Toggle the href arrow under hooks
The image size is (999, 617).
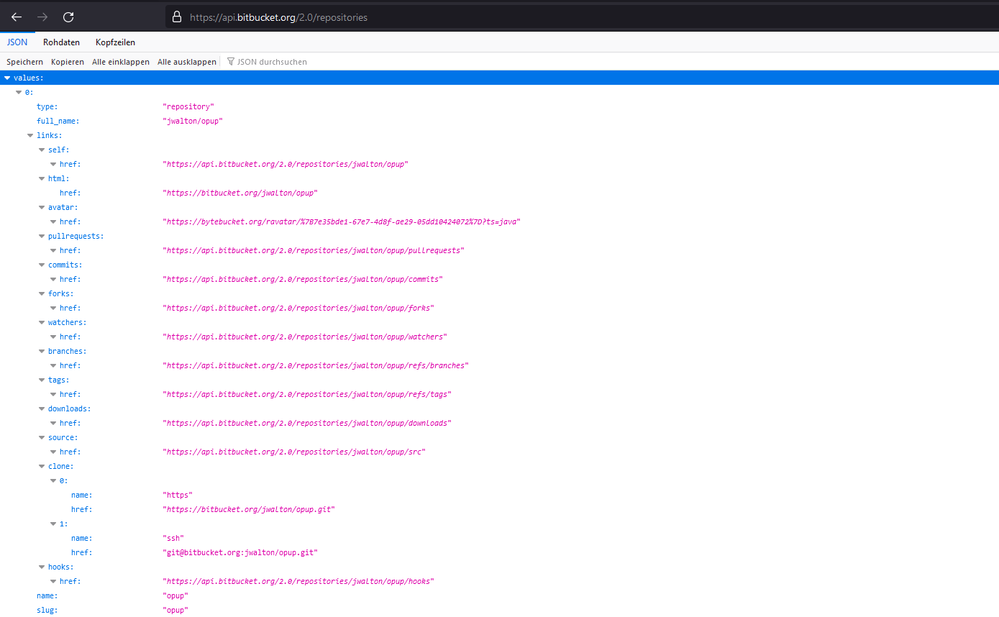tap(53, 581)
